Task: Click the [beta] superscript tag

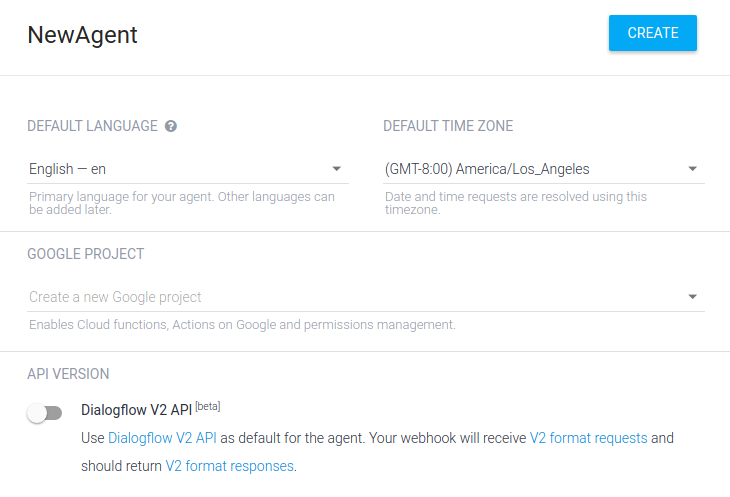Action: 208,406
